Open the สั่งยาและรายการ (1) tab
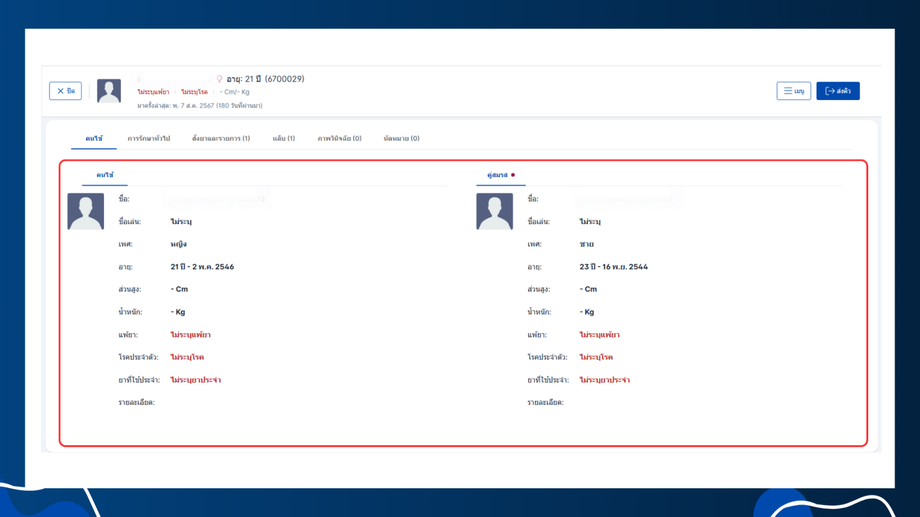 pos(221,138)
